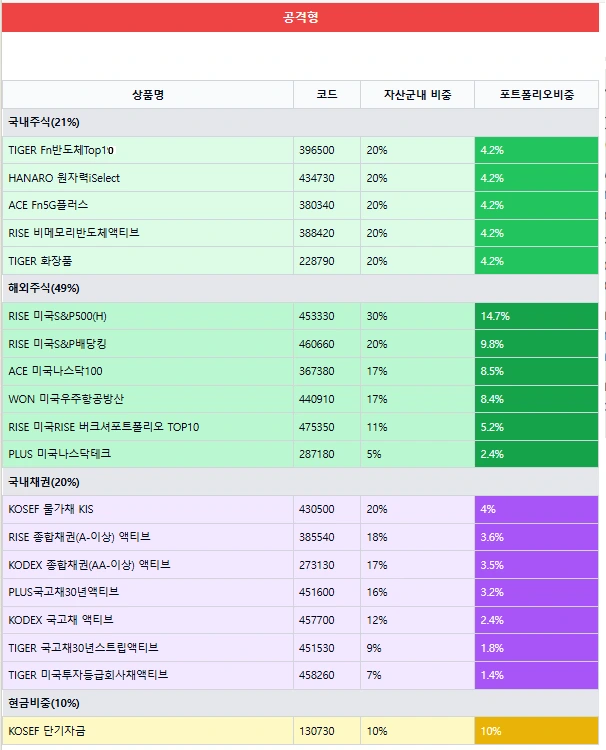The height and width of the screenshot is (750, 606).
Task: Click the 8.4% portfolio weight cell
Action: (537, 399)
